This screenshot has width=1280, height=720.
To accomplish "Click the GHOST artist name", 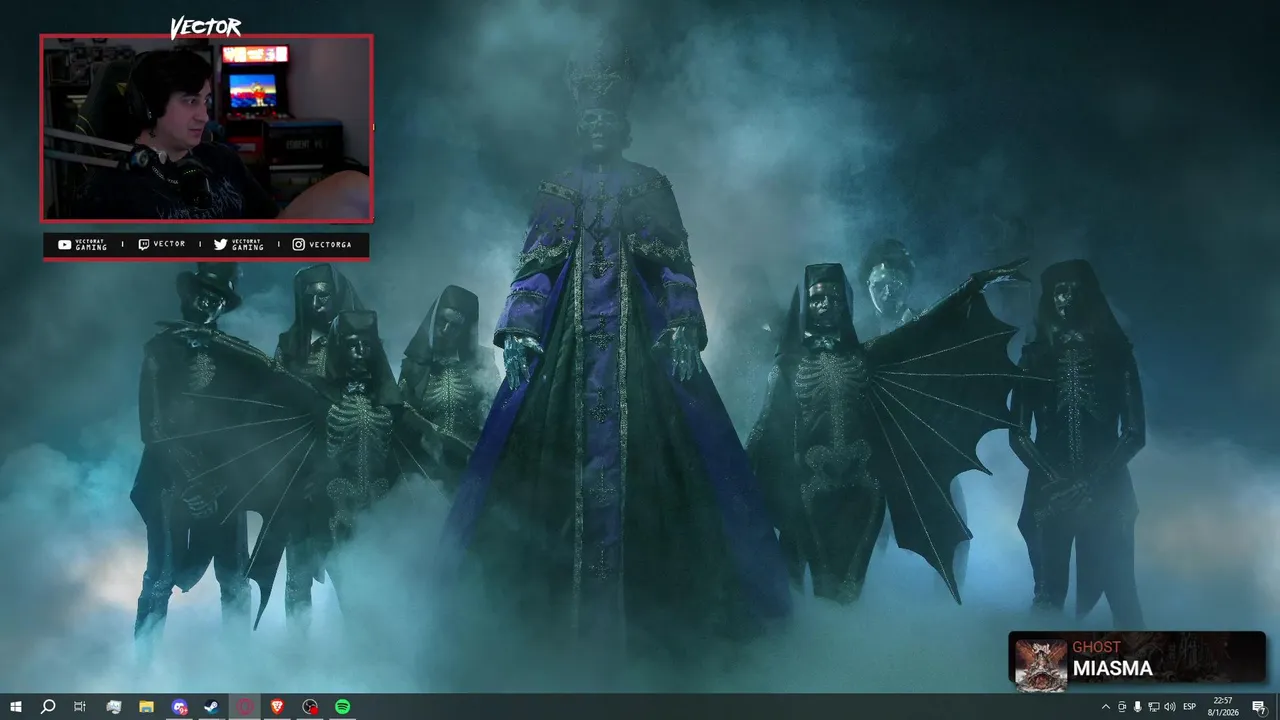I will click(1096, 647).
